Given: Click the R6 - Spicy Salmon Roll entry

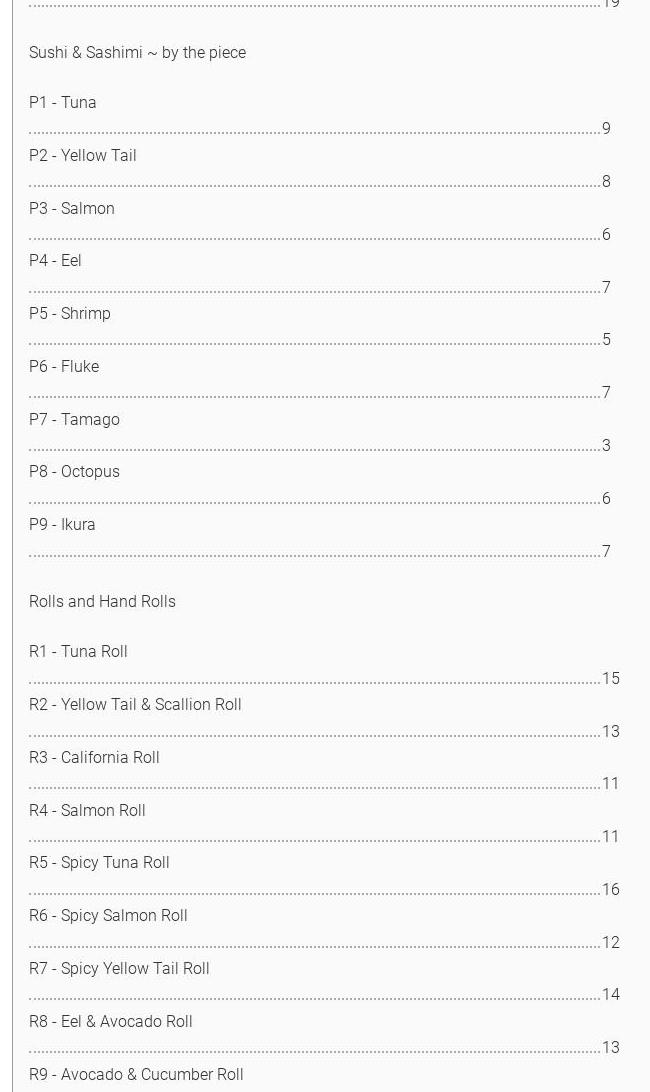Looking at the screenshot, I should click(x=108, y=916).
